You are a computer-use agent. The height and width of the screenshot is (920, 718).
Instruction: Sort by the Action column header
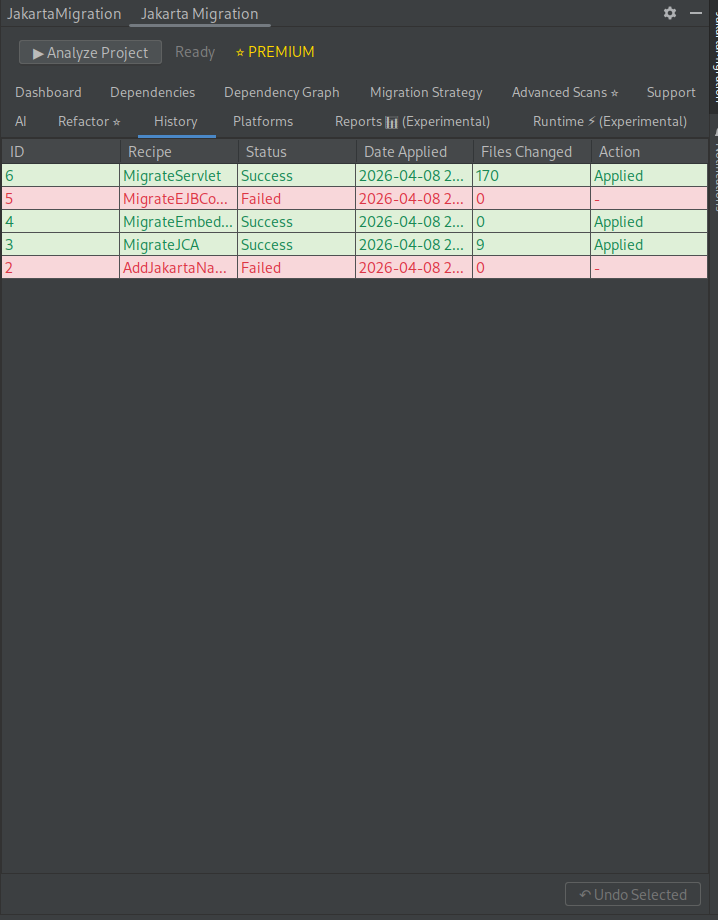tap(649, 152)
